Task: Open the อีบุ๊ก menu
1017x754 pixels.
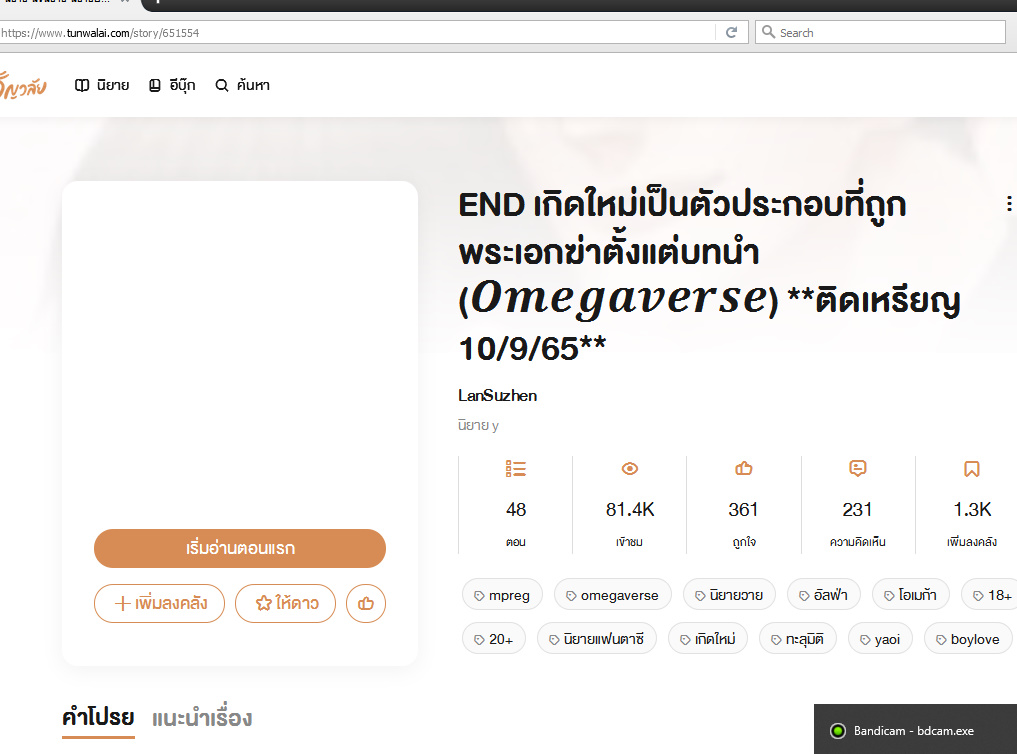Action: point(172,85)
